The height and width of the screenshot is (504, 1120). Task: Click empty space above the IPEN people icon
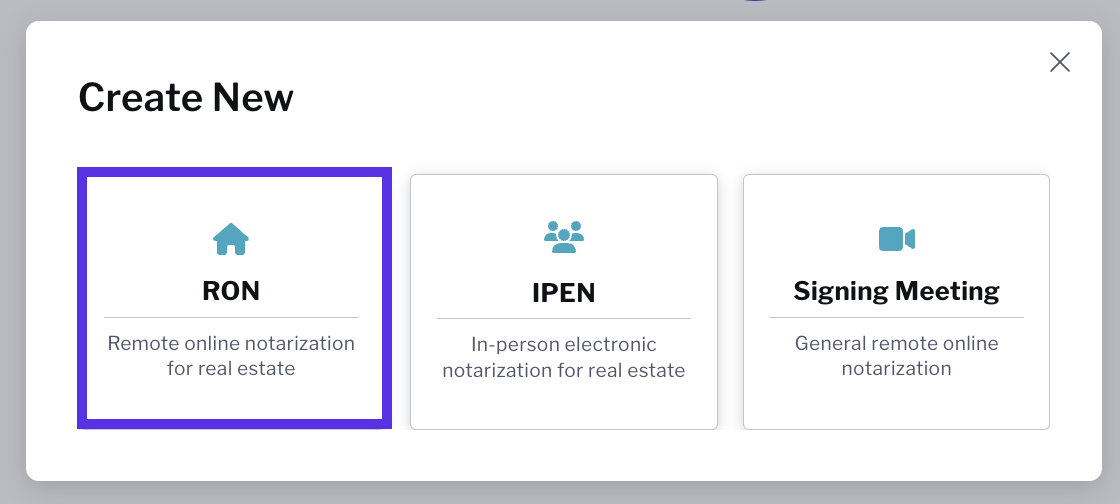pos(564,197)
